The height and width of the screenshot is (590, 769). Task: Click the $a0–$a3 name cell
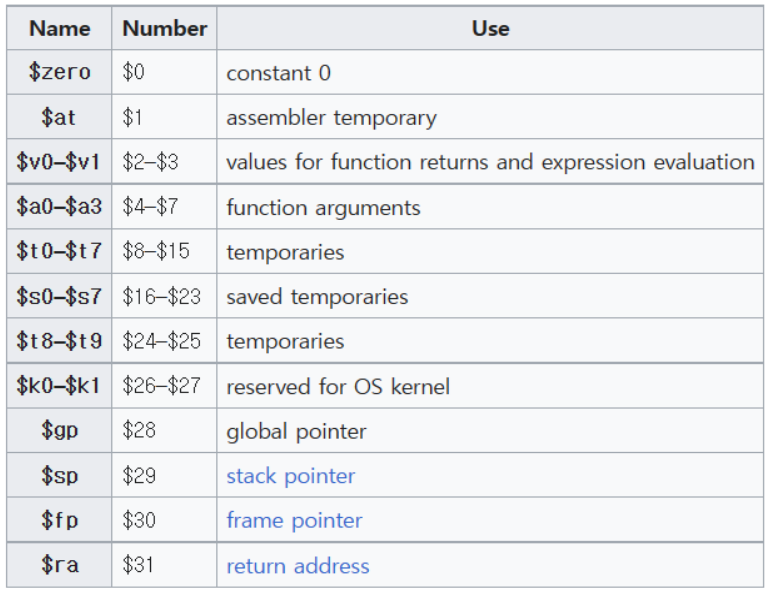(59, 207)
